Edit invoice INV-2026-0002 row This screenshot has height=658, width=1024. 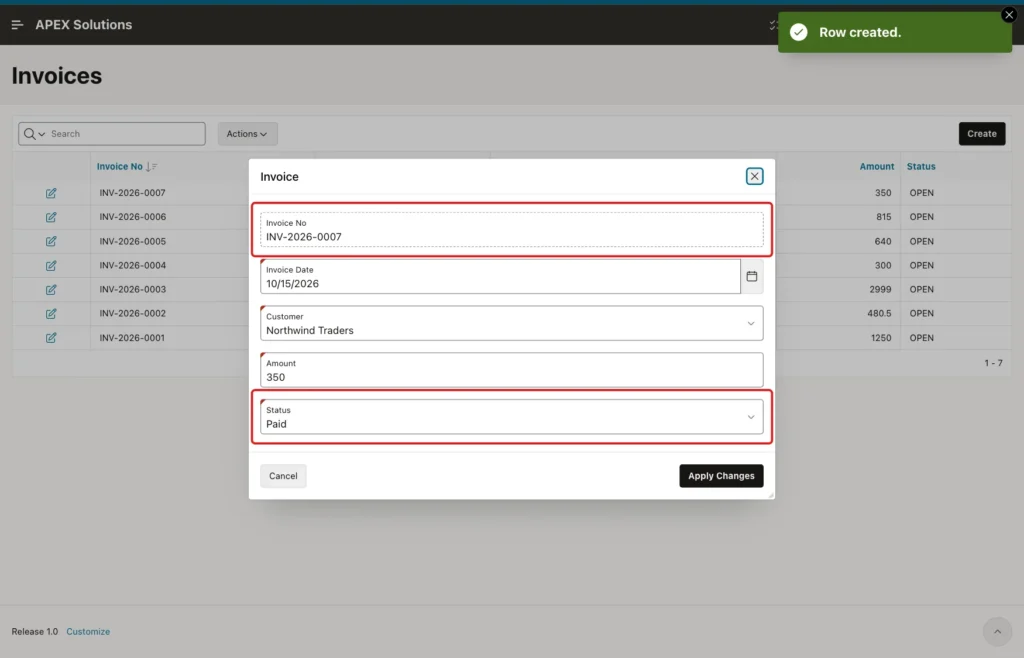[51, 314]
